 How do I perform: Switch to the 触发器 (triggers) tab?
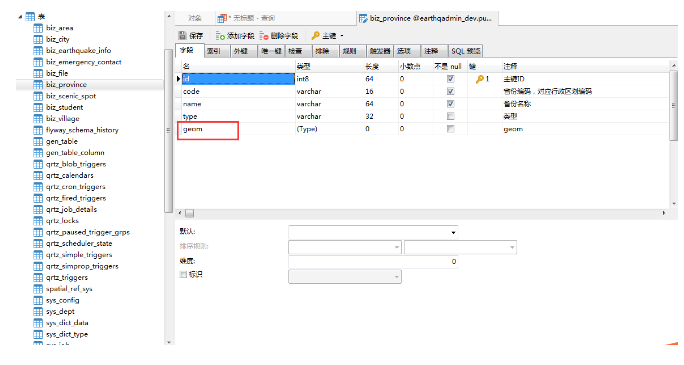tap(380, 51)
